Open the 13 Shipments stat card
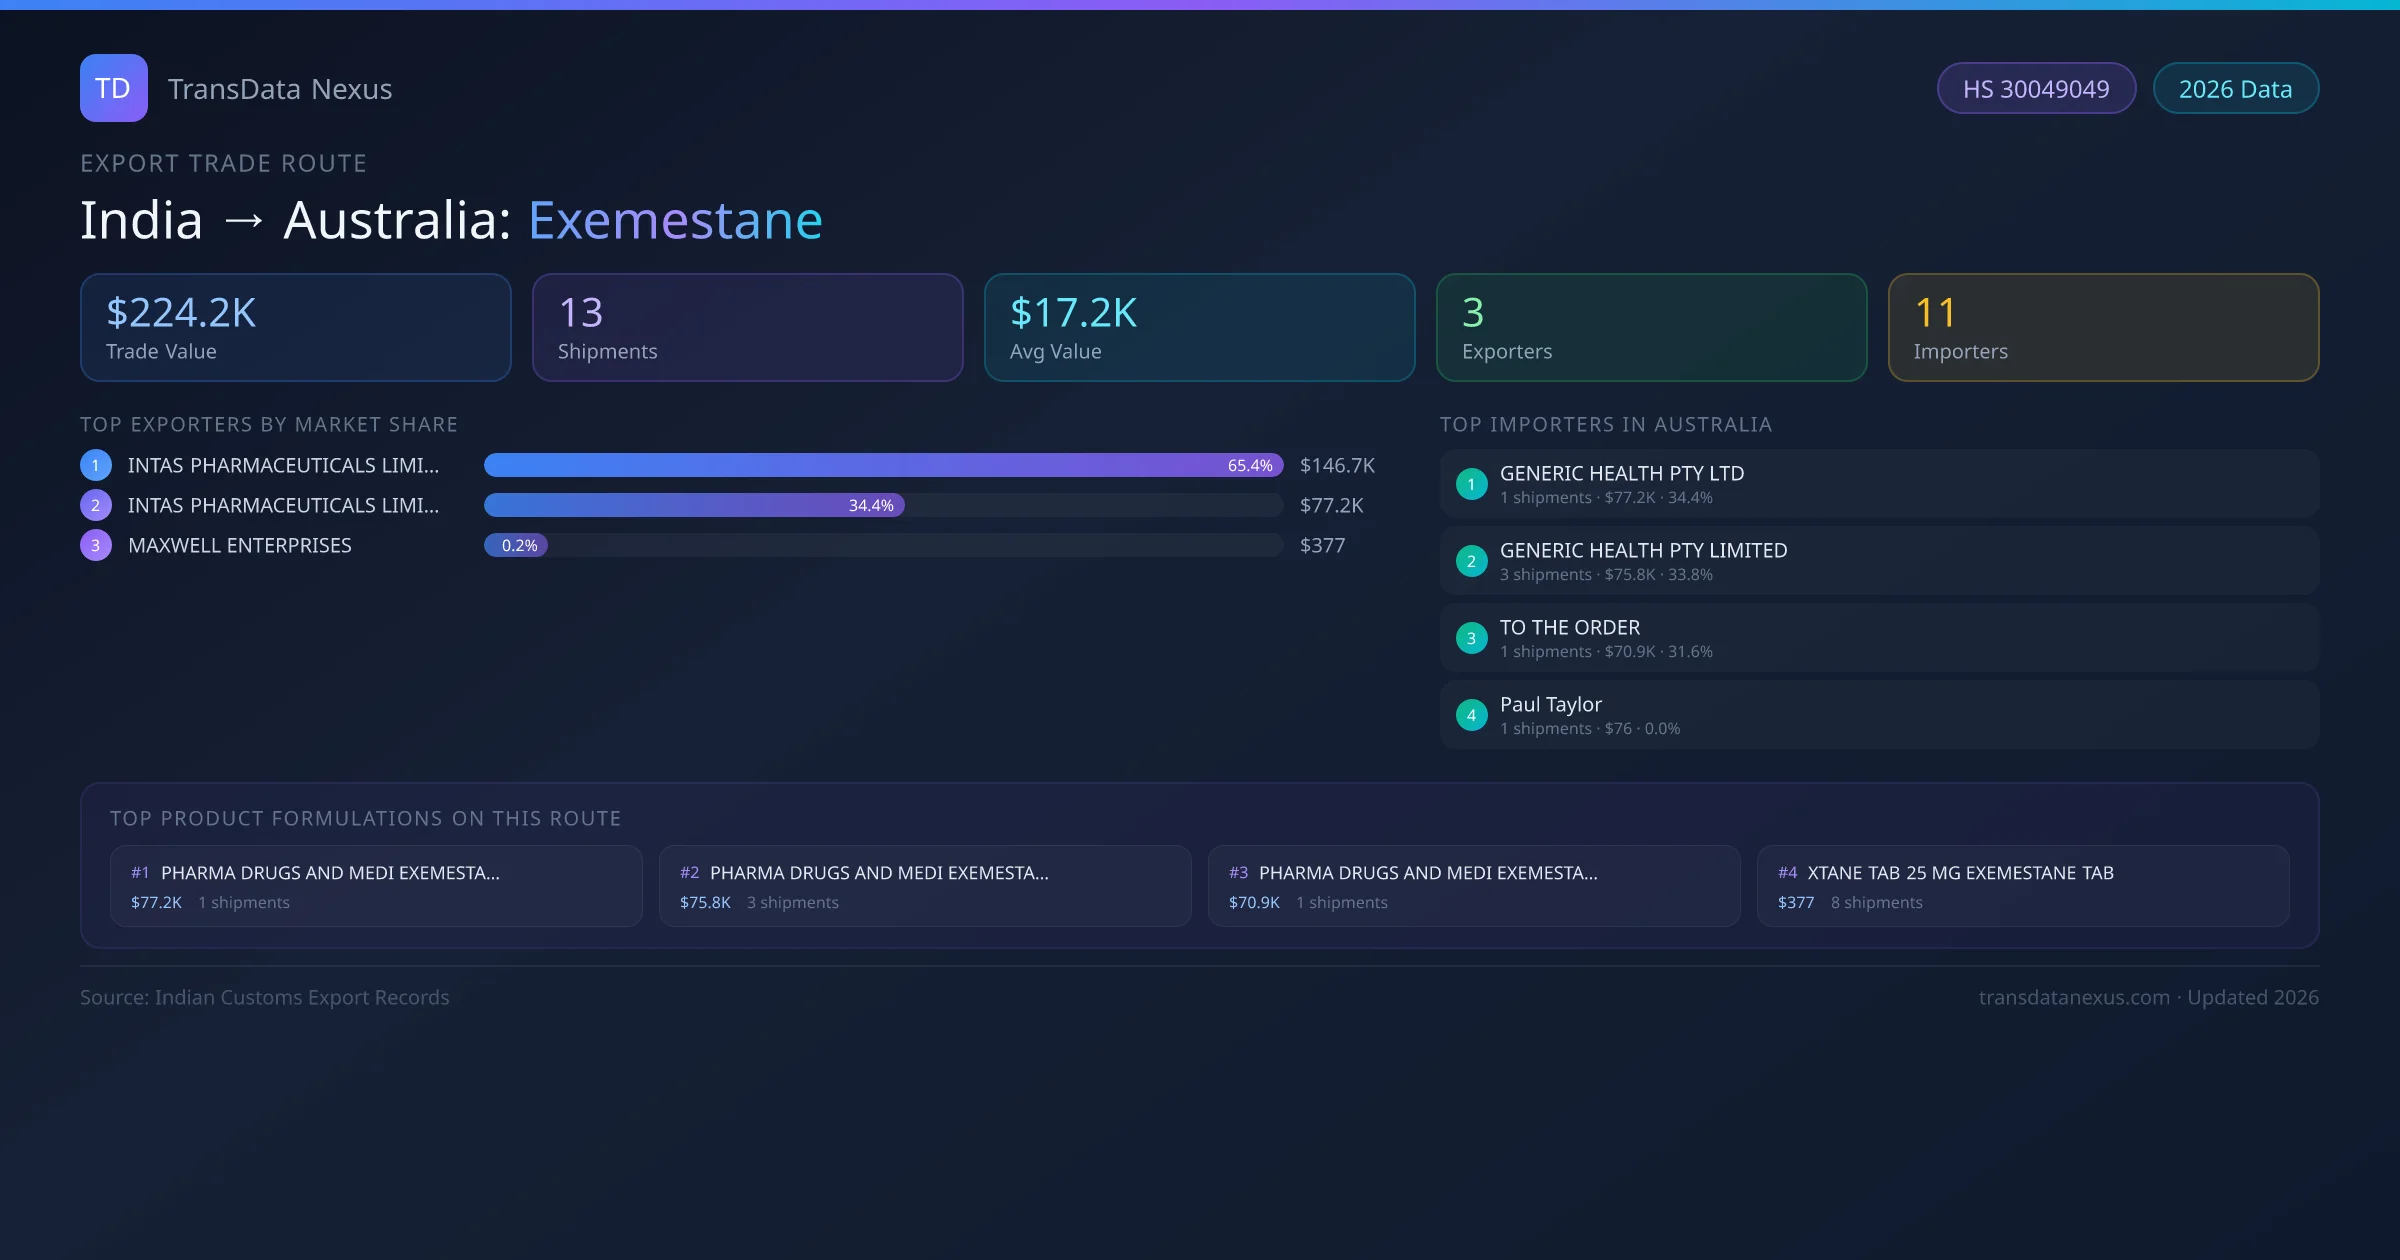2400x1260 pixels. pyautogui.click(x=747, y=328)
